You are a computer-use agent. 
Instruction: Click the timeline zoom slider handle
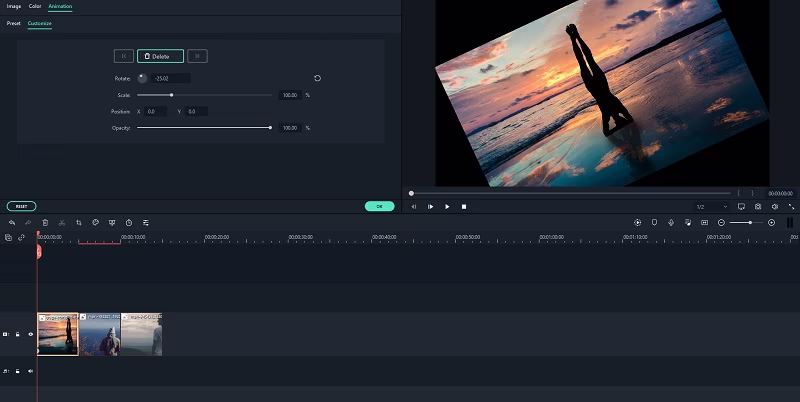tap(750, 222)
